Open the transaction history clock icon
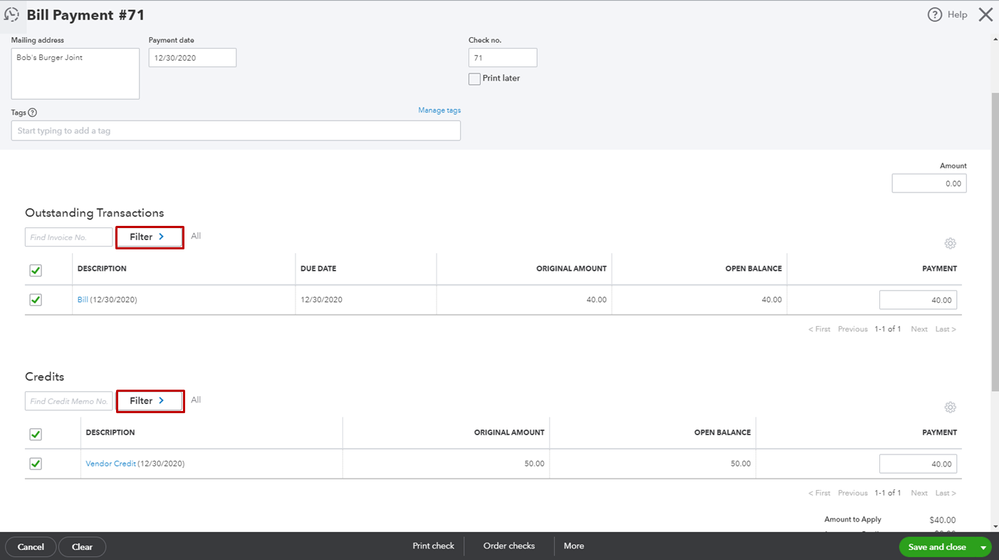 point(11,15)
